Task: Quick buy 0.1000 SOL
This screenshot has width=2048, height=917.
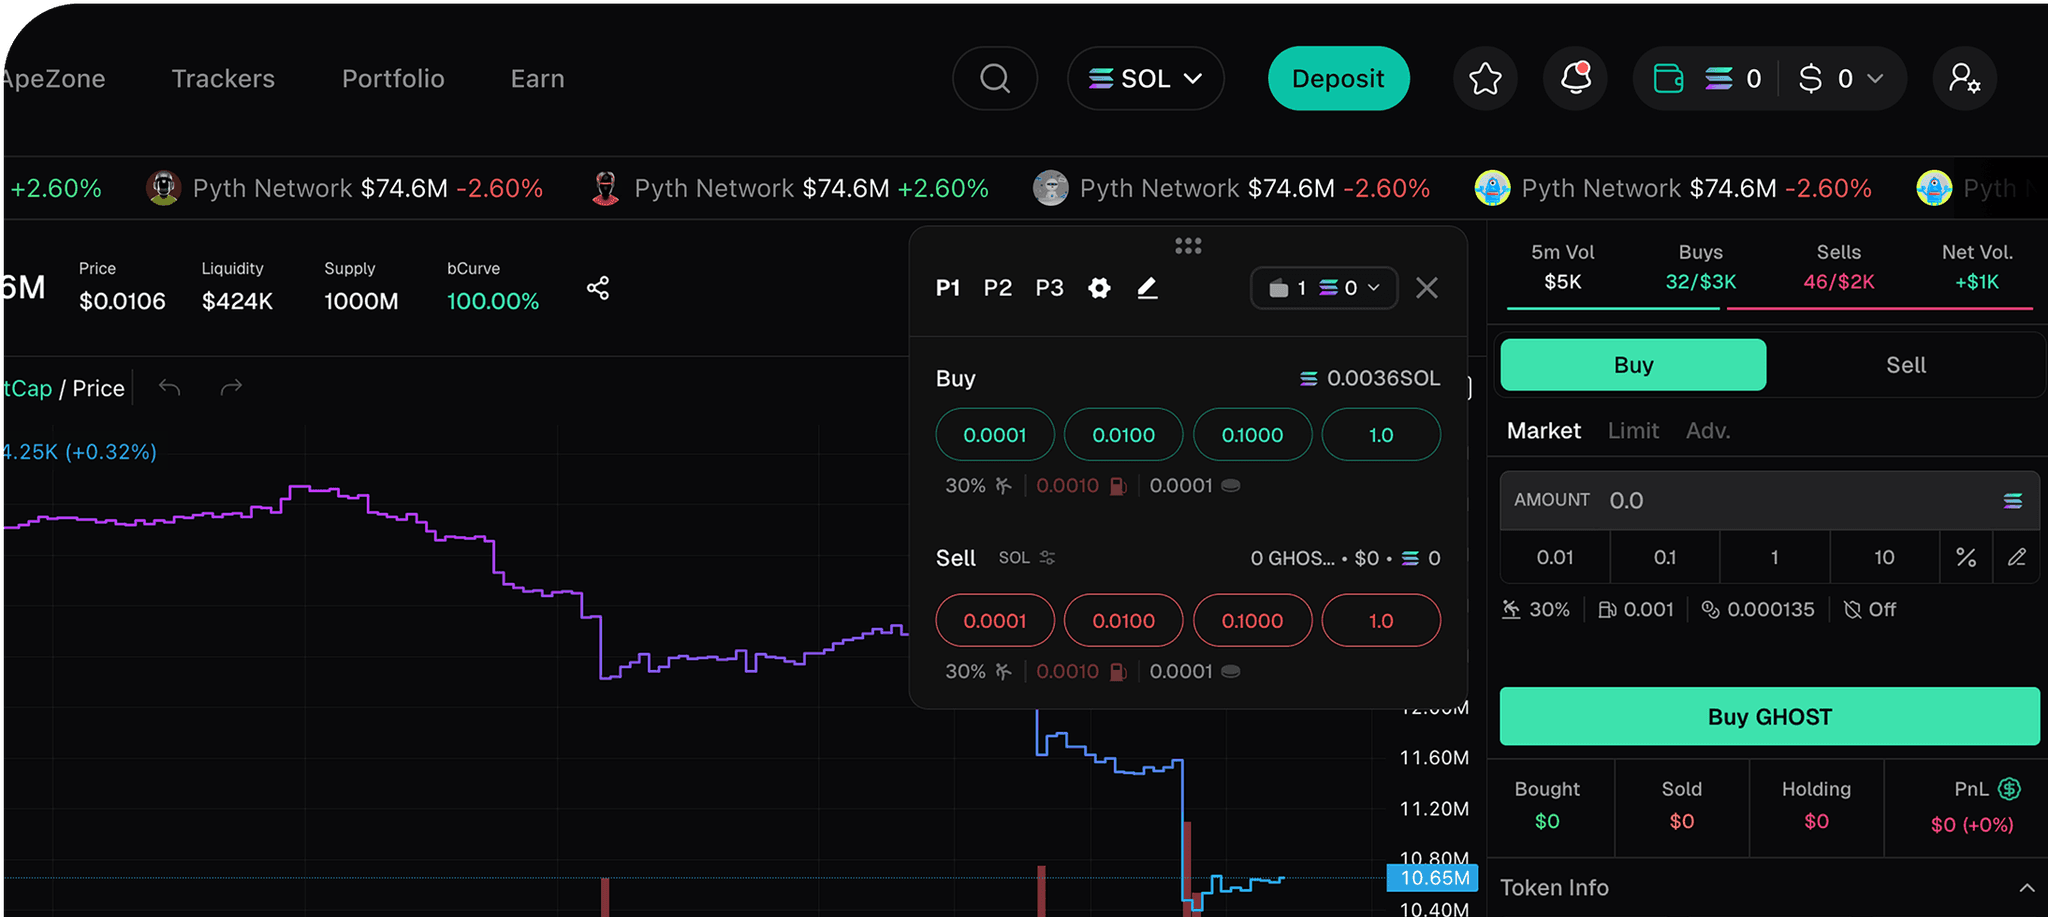Action: click(1252, 435)
